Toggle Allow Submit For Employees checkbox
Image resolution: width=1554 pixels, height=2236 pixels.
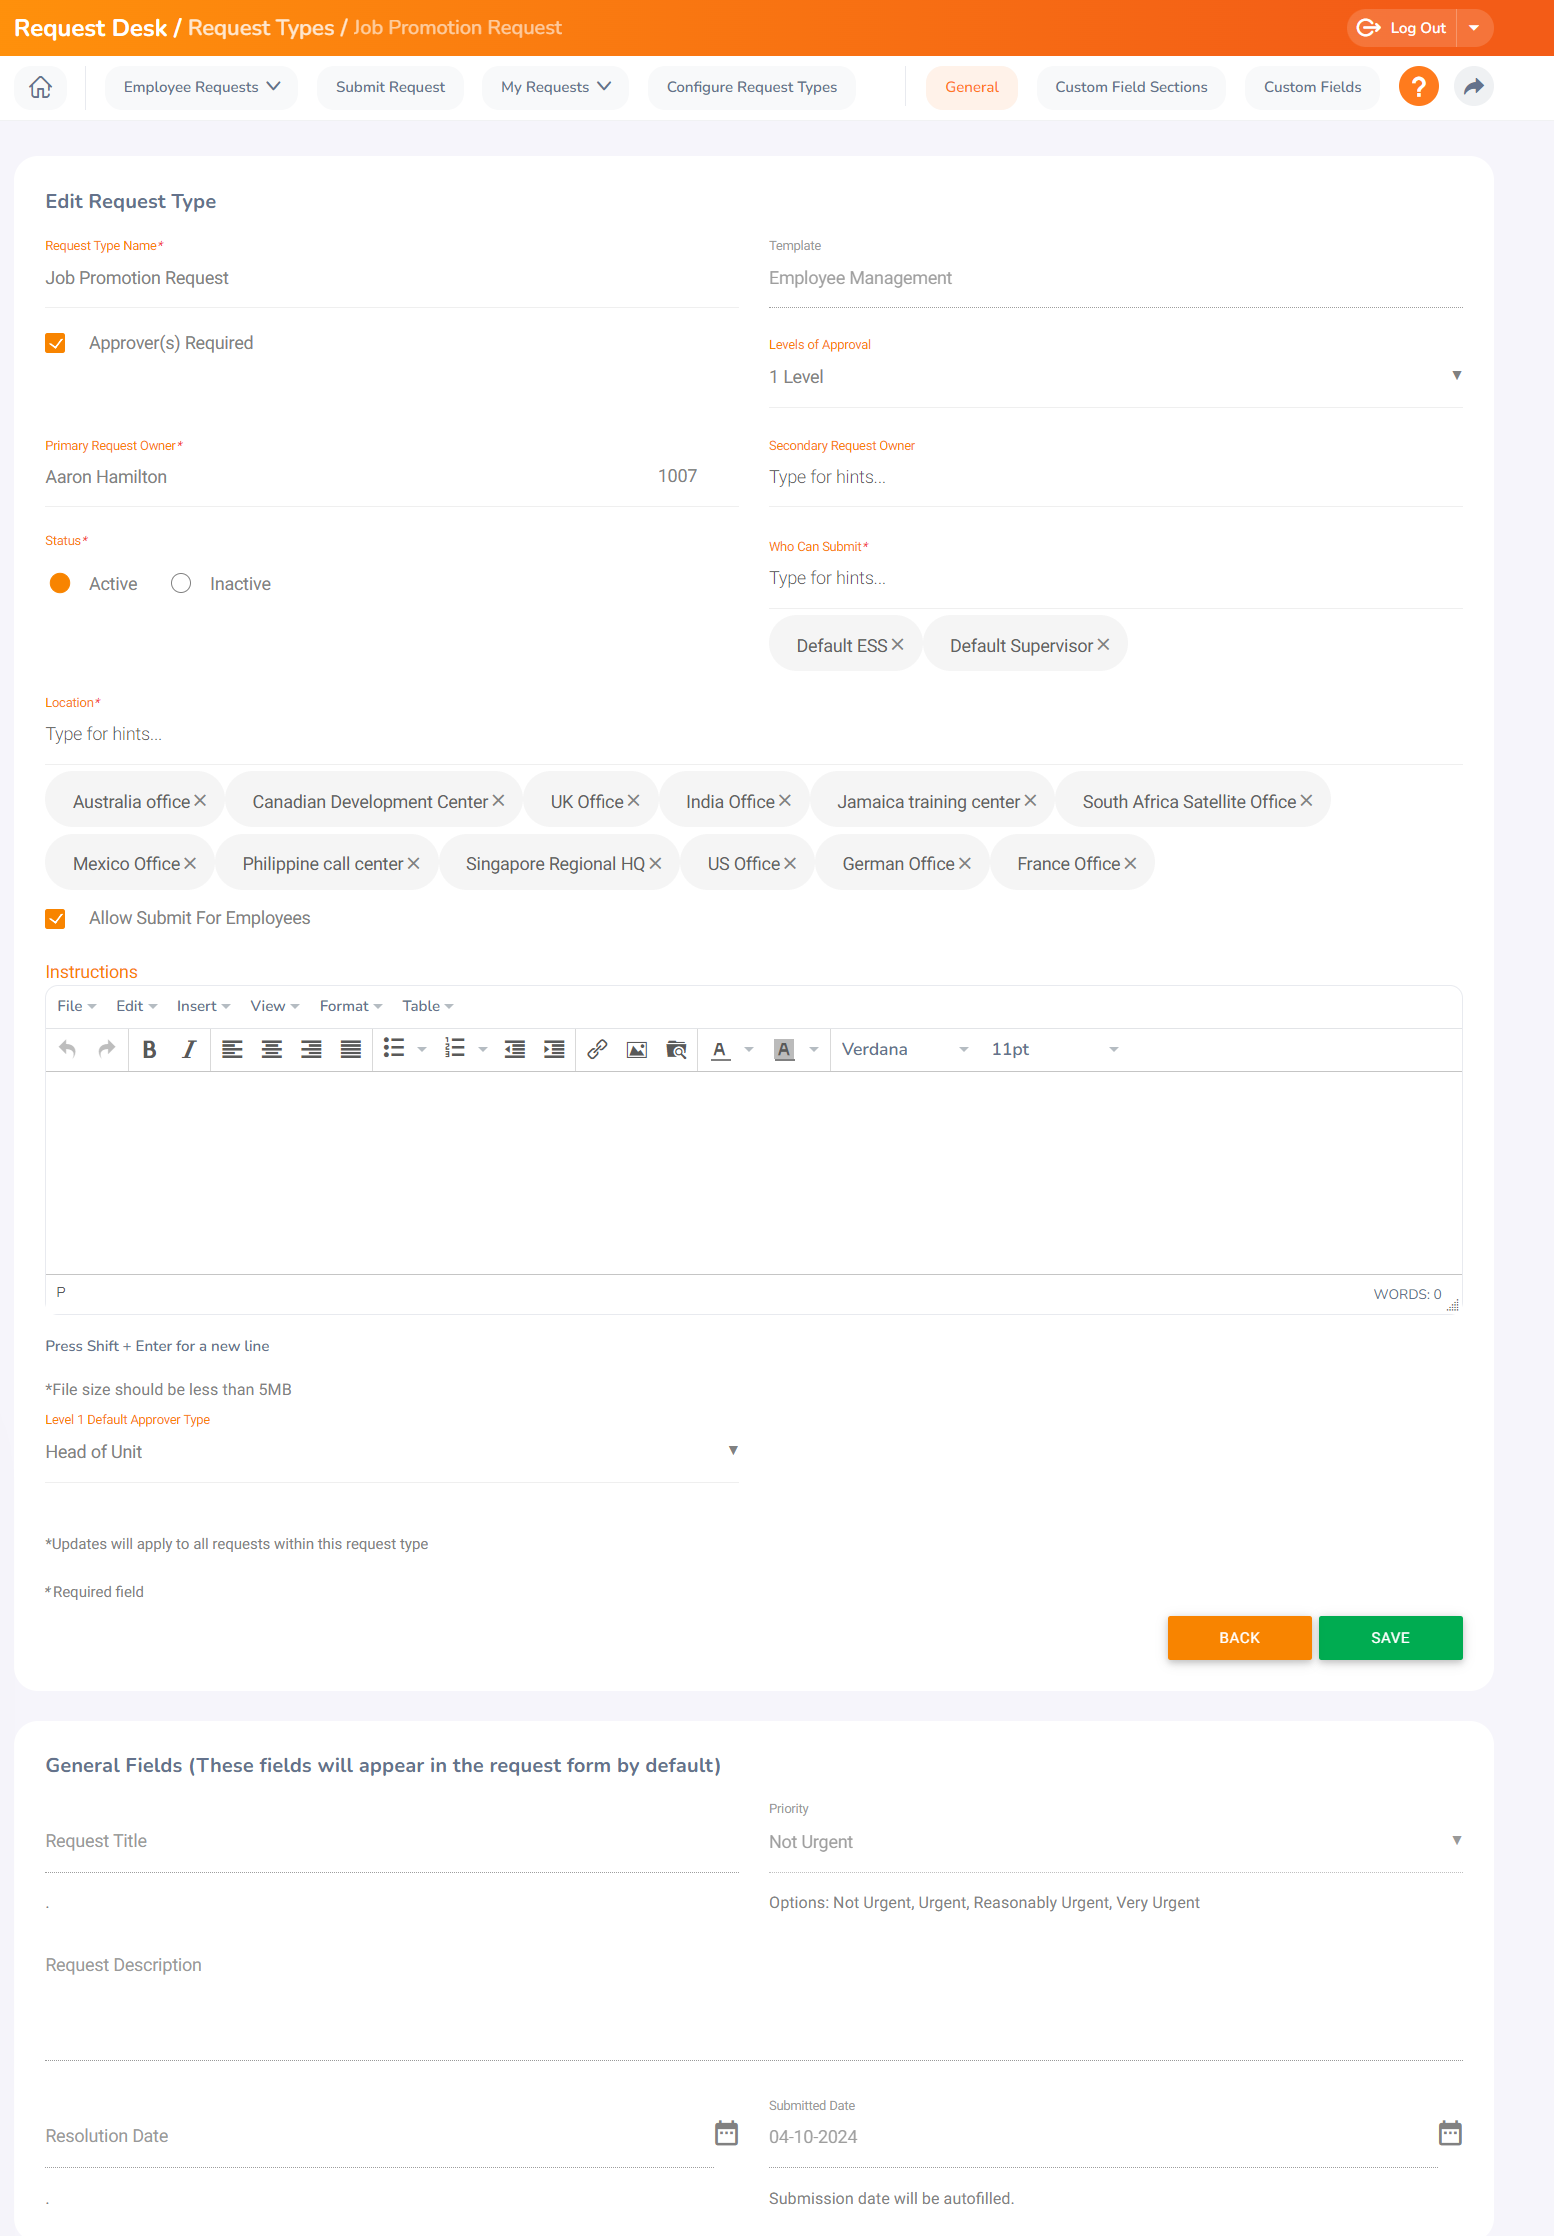point(56,918)
